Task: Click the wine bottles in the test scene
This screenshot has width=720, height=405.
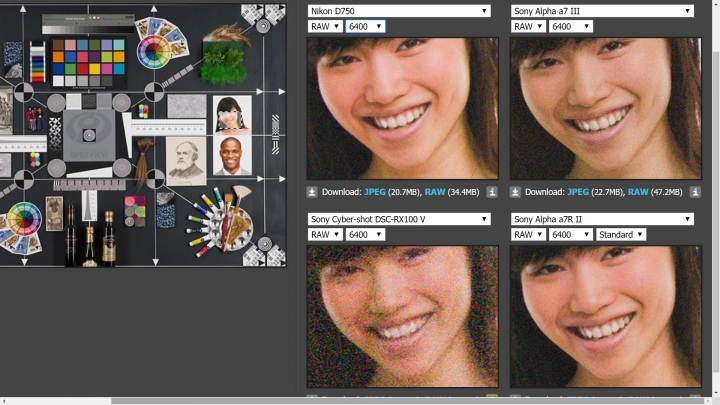Action: 90,236
